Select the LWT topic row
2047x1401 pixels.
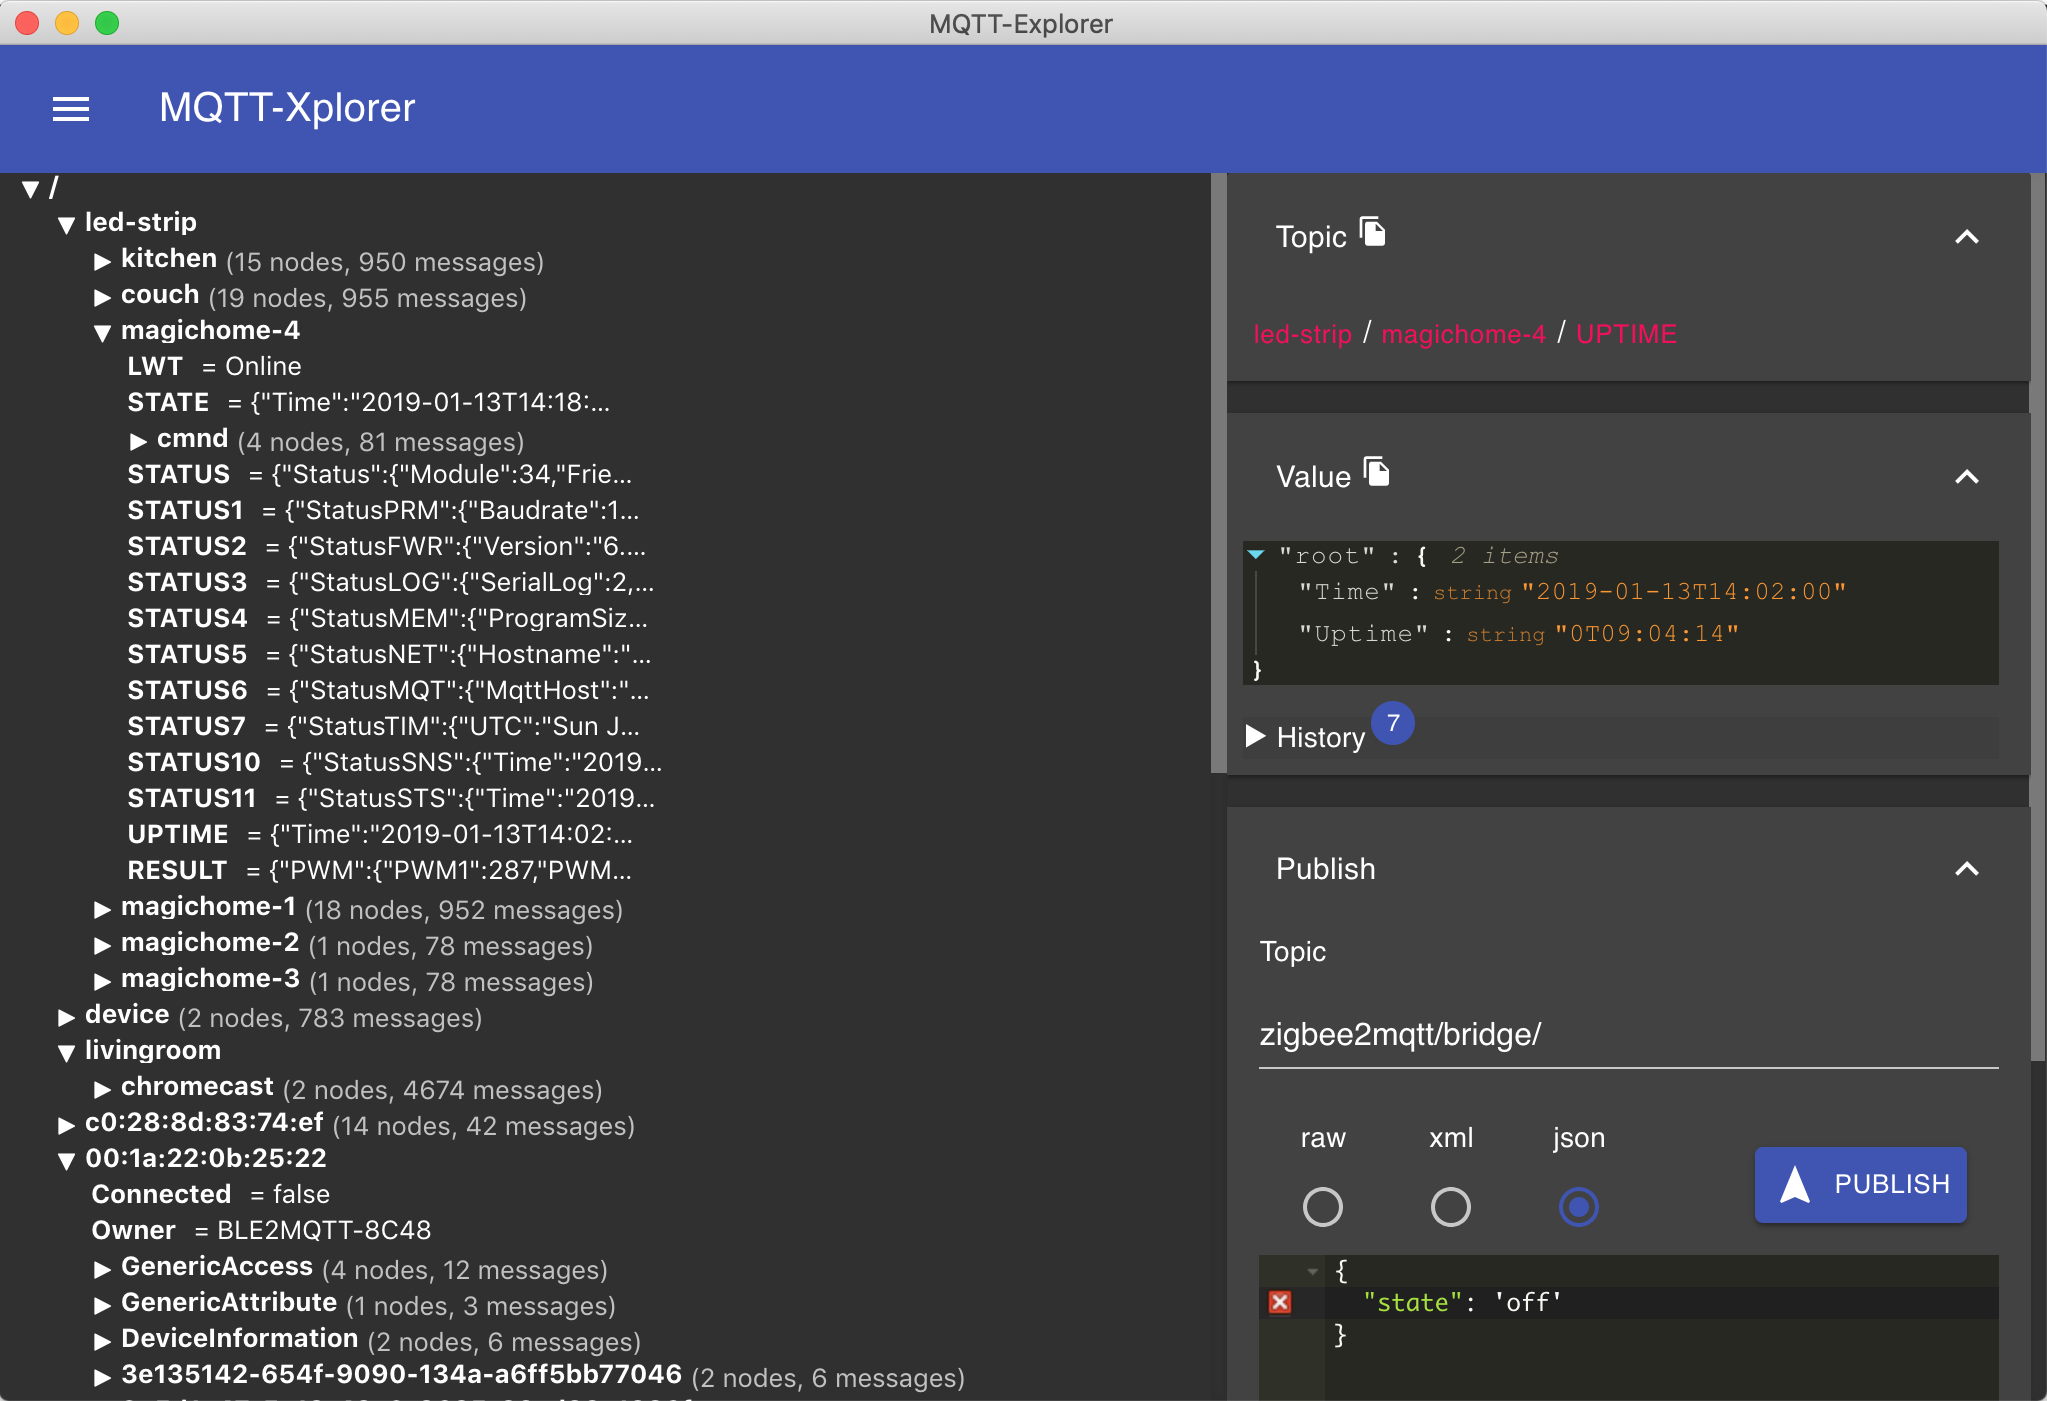coord(215,366)
